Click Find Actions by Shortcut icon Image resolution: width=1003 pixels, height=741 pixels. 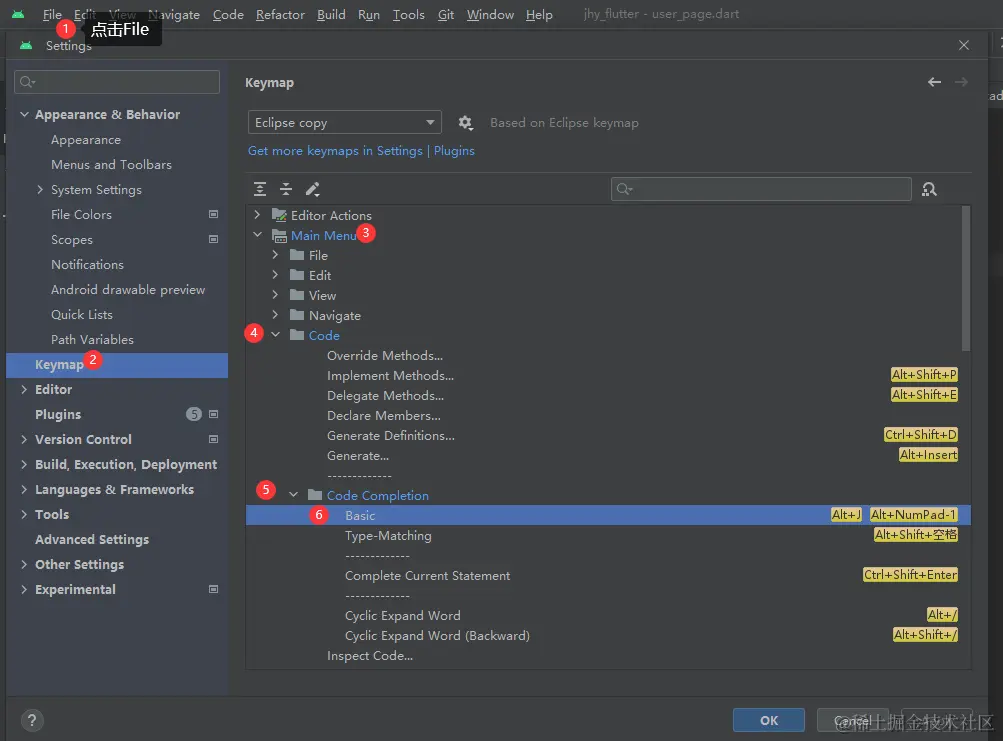click(x=929, y=189)
